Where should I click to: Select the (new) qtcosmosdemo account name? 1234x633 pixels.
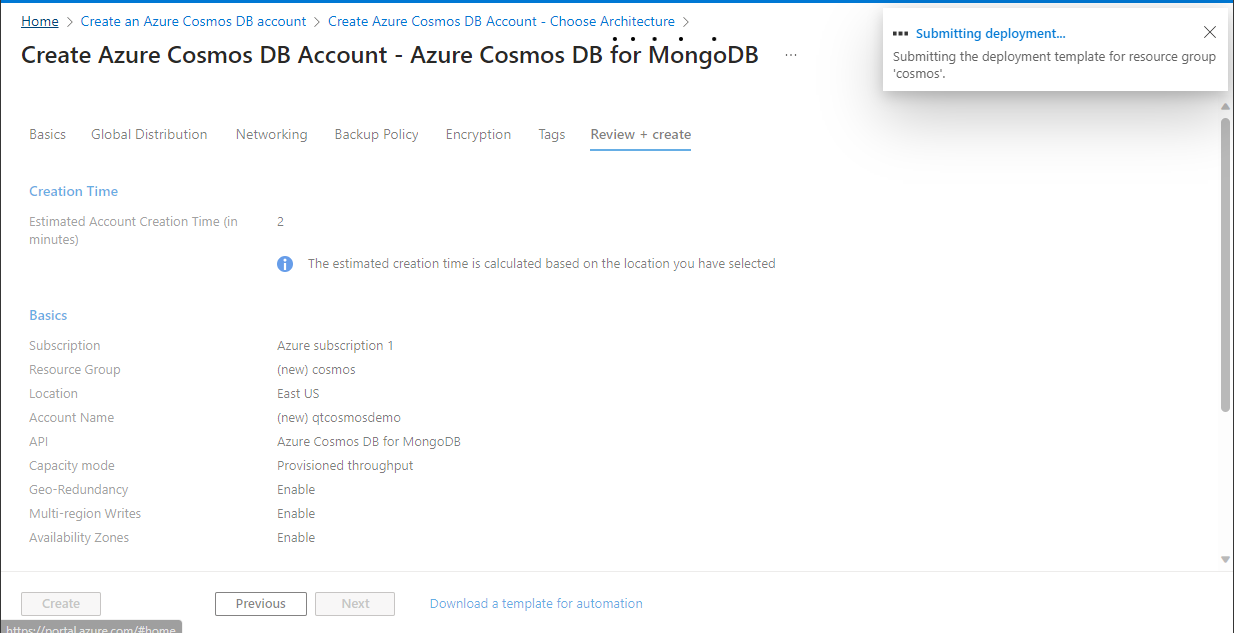[x=339, y=417]
